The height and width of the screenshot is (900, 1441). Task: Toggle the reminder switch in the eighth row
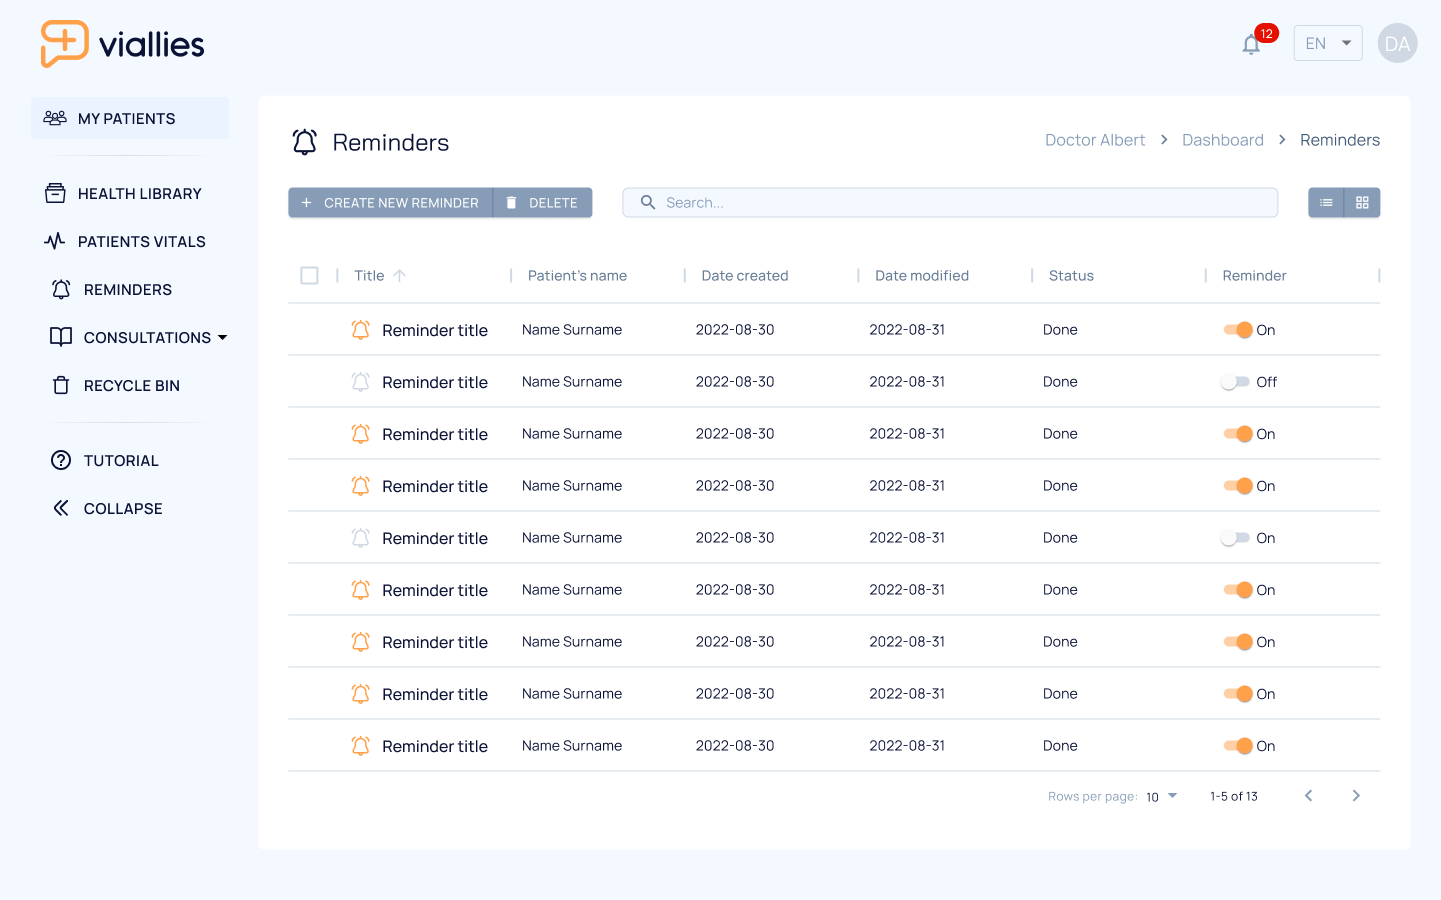point(1238,694)
